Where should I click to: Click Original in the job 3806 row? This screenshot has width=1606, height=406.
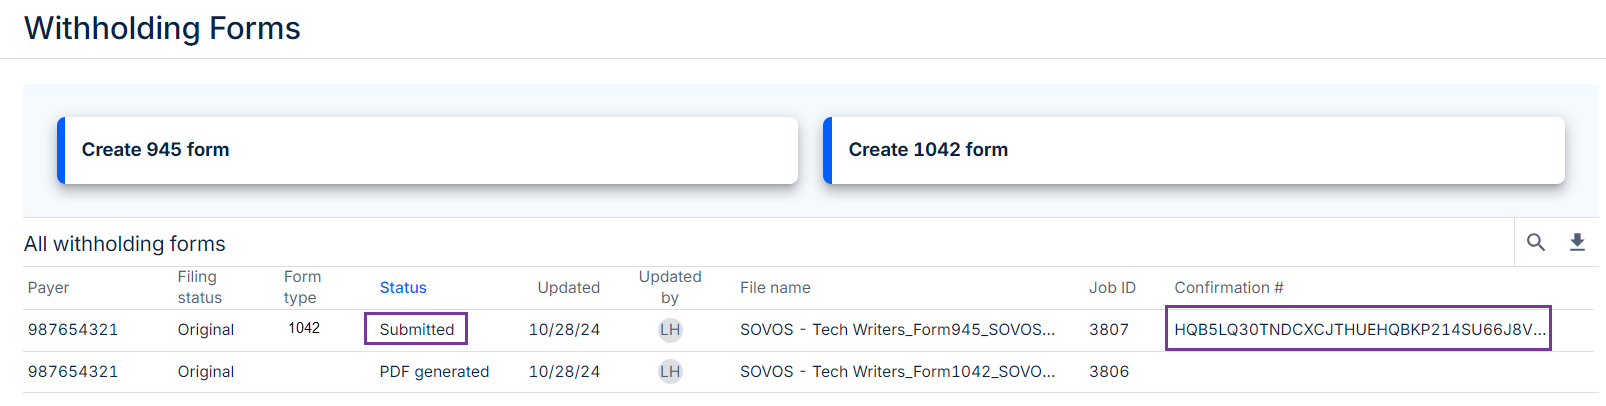coord(206,372)
